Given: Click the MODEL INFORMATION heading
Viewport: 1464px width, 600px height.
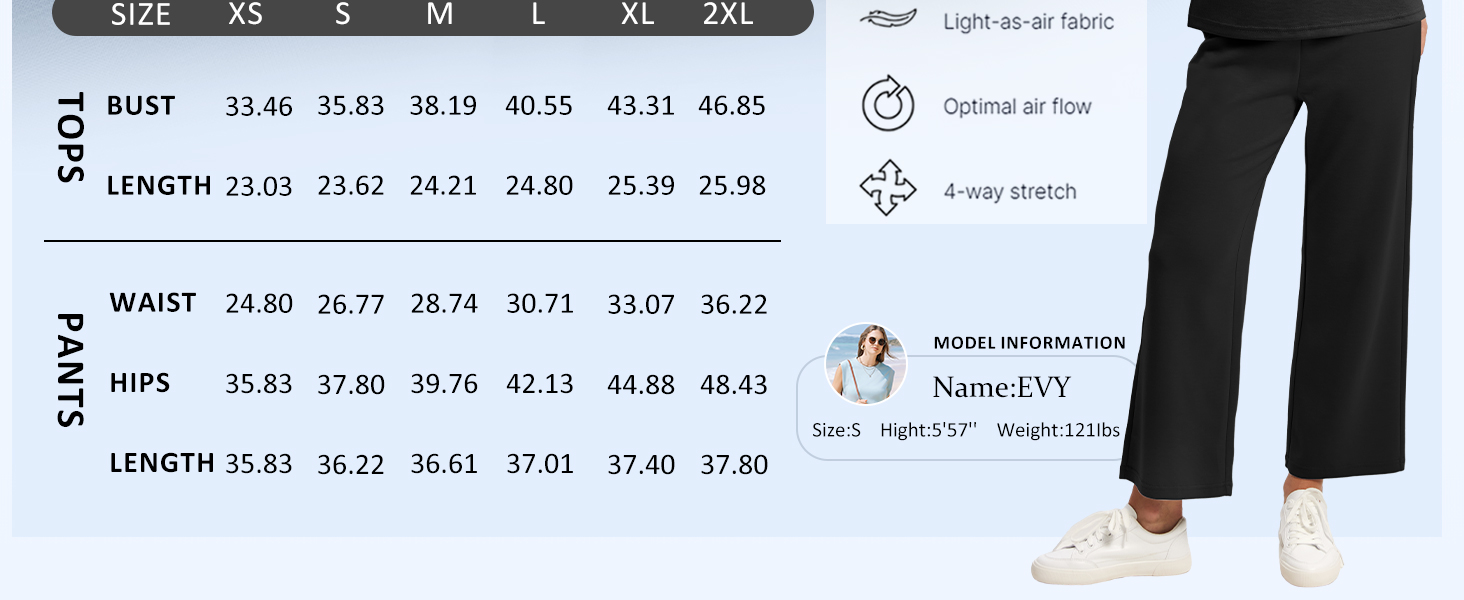Looking at the screenshot, I should 1029,343.
